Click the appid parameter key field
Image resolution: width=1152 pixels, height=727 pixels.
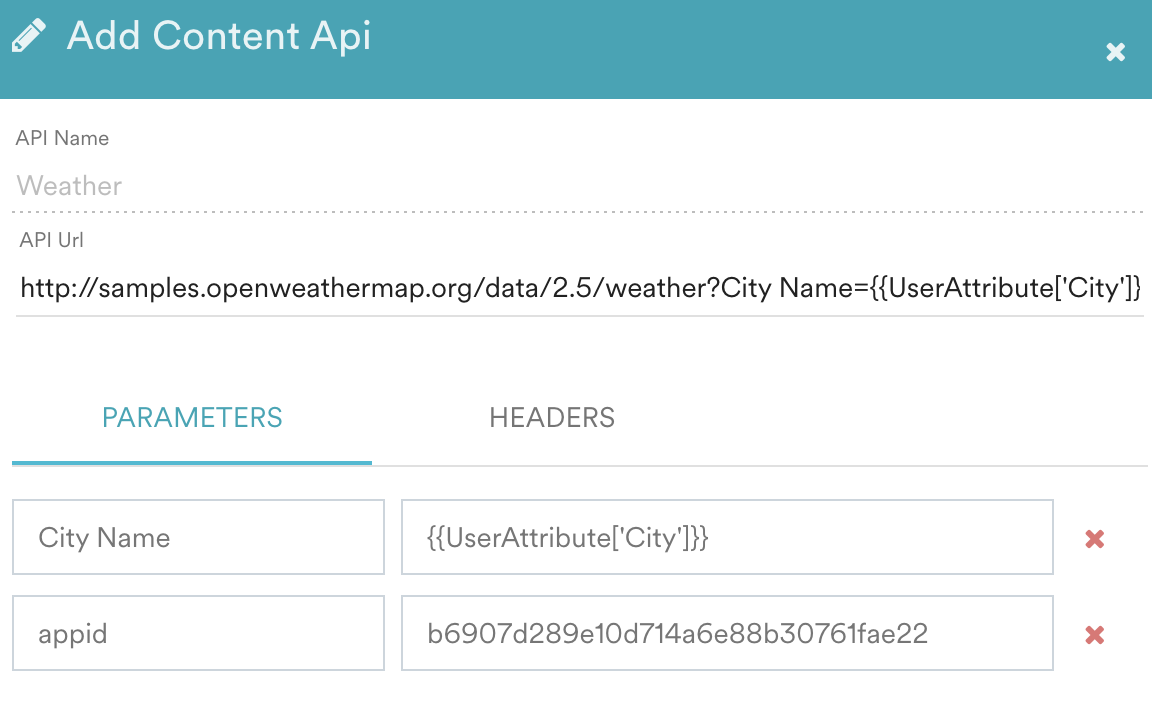(x=198, y=633)
